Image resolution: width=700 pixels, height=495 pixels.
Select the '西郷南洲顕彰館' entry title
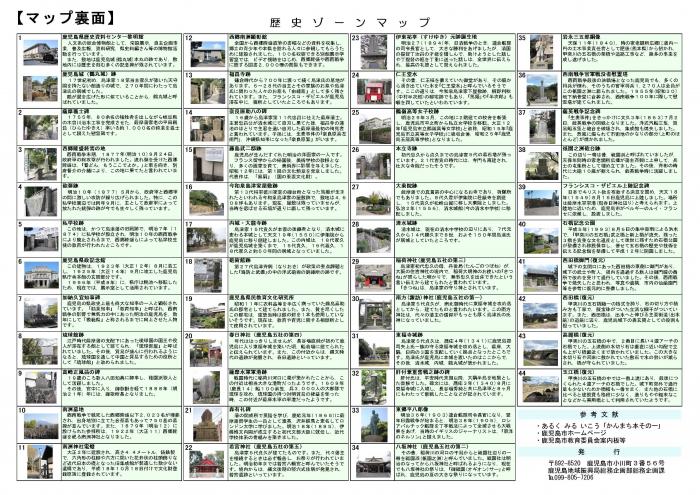point(248,37)
